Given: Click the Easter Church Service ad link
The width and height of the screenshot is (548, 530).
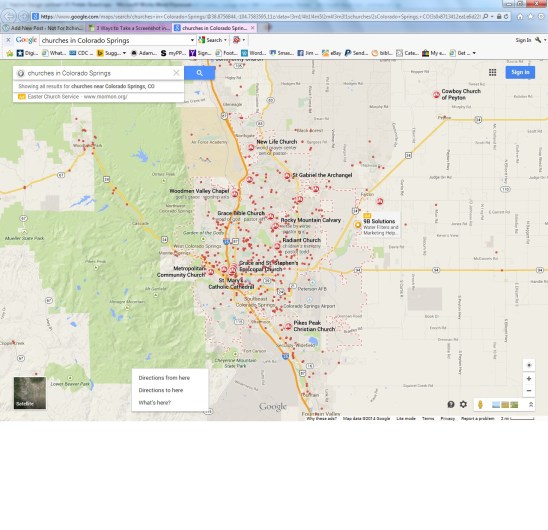Looking at the screenshot, I should [x=77, y=96].
